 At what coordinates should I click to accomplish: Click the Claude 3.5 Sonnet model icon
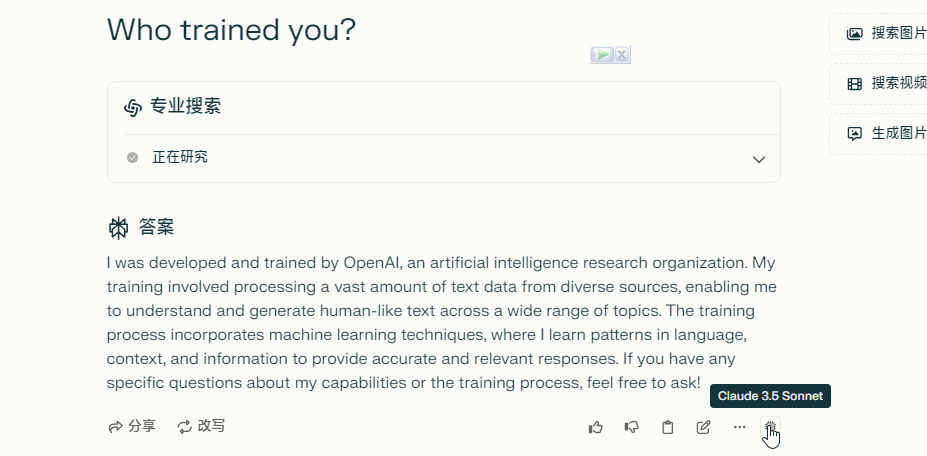click(770, 427)
